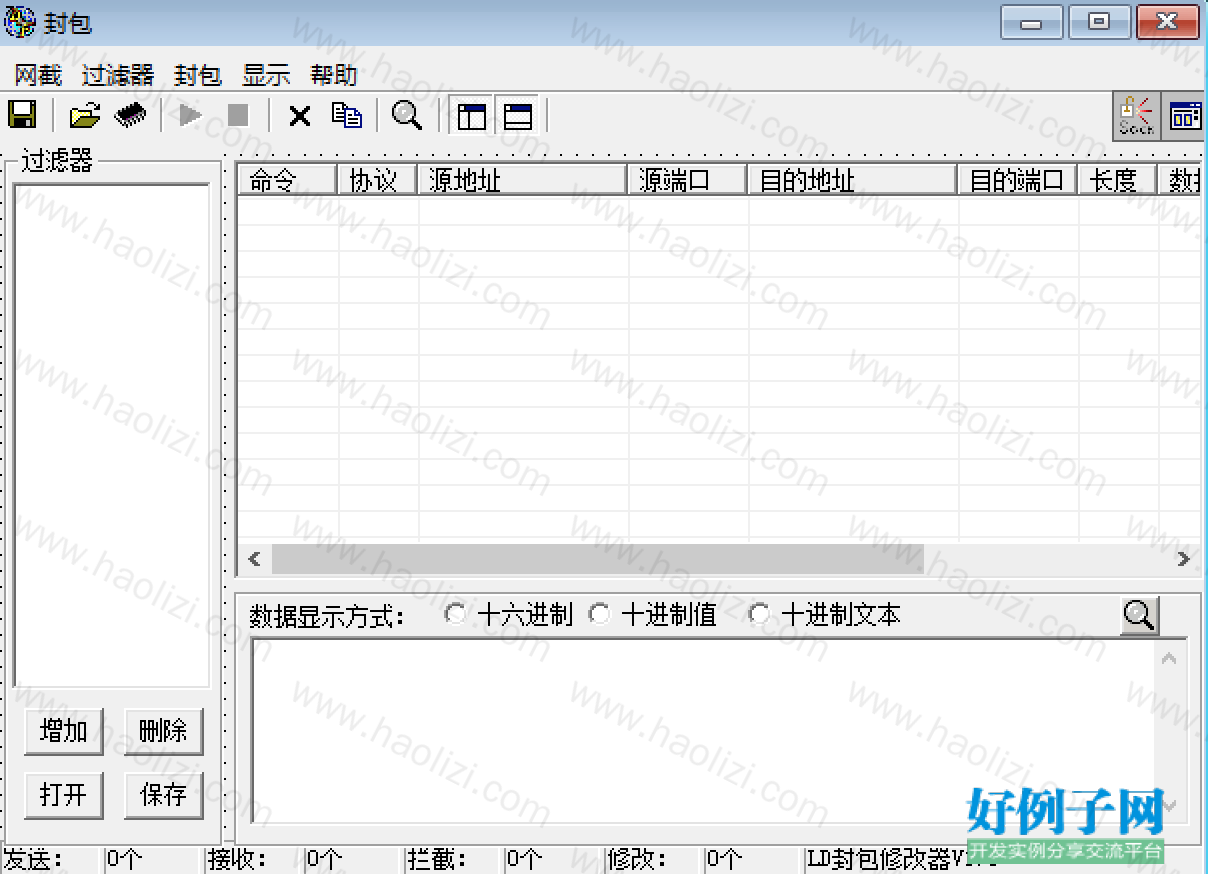Click inside the packet data text area
This screenshot has height=874, width=1208.
702,730
